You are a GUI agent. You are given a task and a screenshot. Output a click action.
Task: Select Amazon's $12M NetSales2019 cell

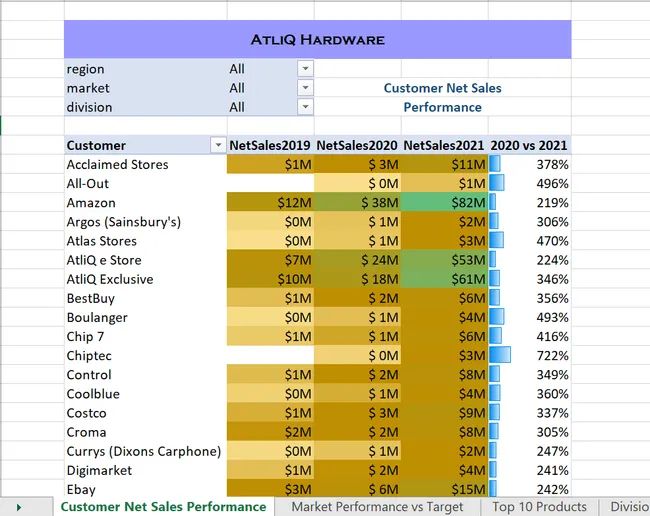[270, 202]
